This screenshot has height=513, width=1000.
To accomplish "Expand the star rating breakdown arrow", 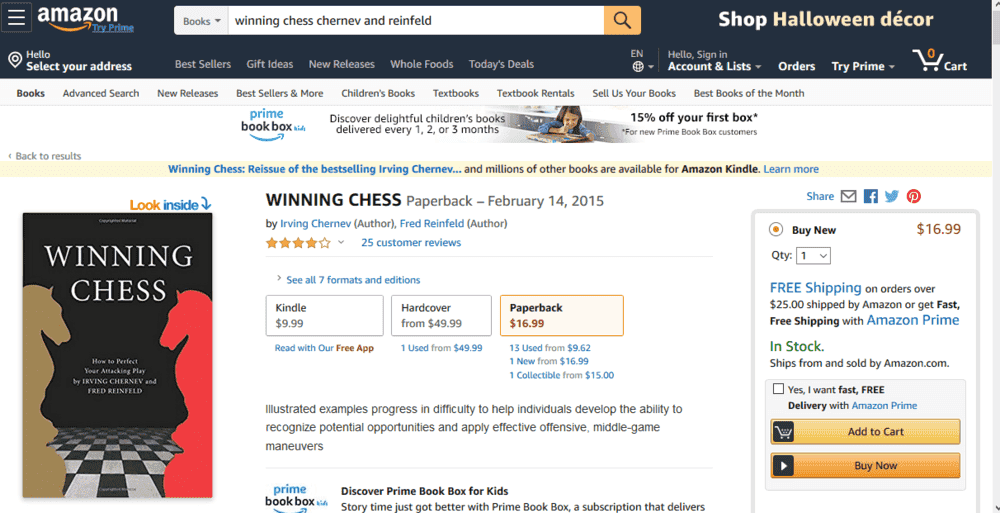I will coord(340,242).
